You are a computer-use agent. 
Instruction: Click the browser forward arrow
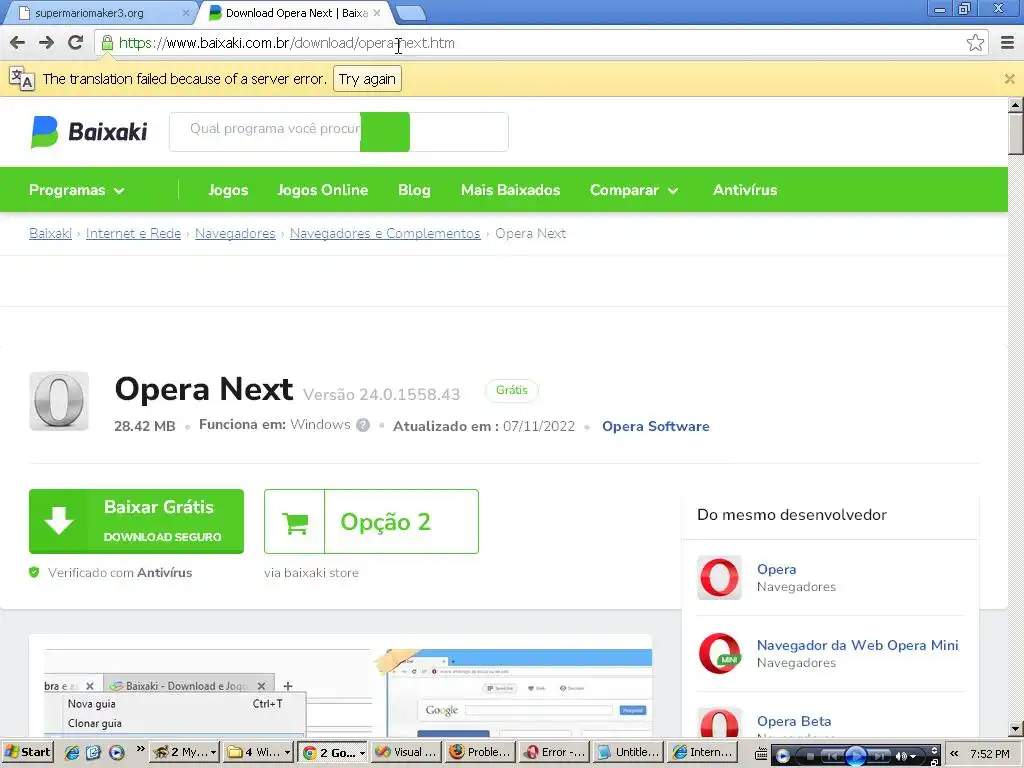coord(46,43)
